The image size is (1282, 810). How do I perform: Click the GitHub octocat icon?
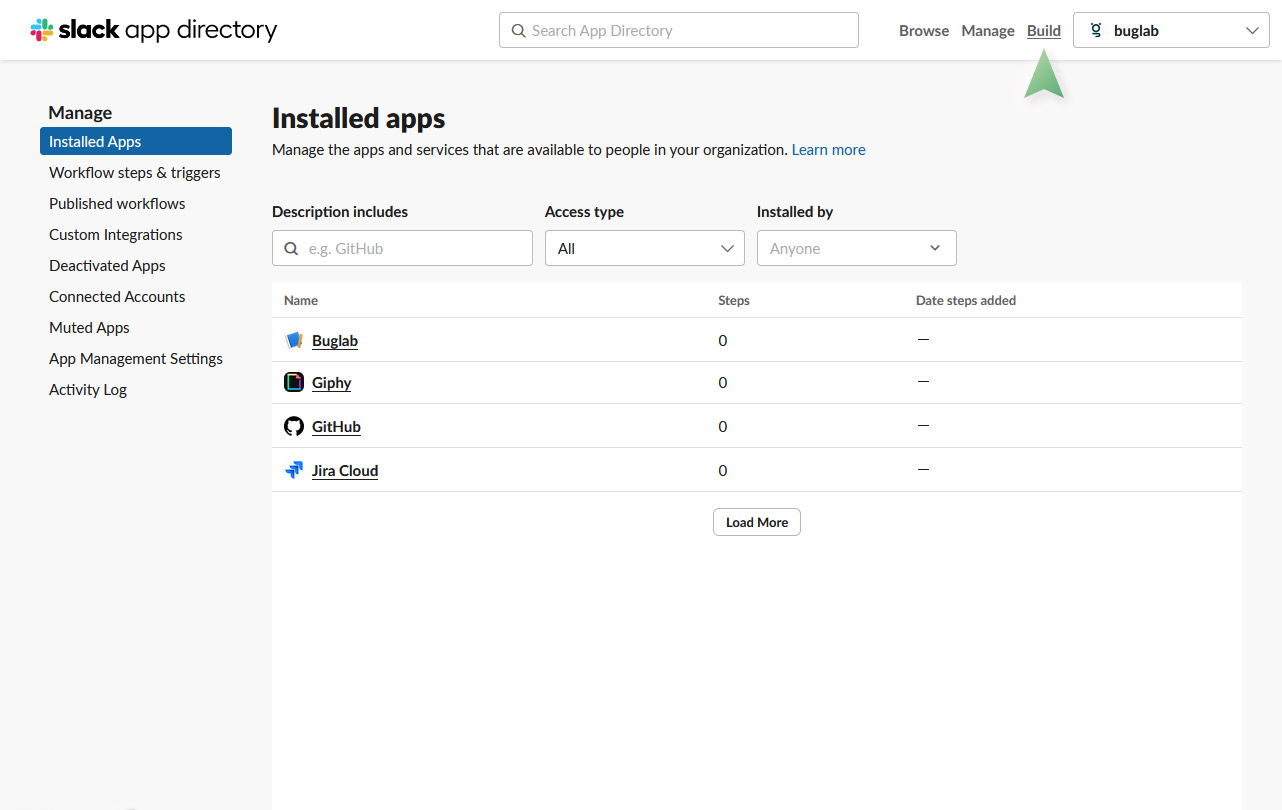point(294,426)
